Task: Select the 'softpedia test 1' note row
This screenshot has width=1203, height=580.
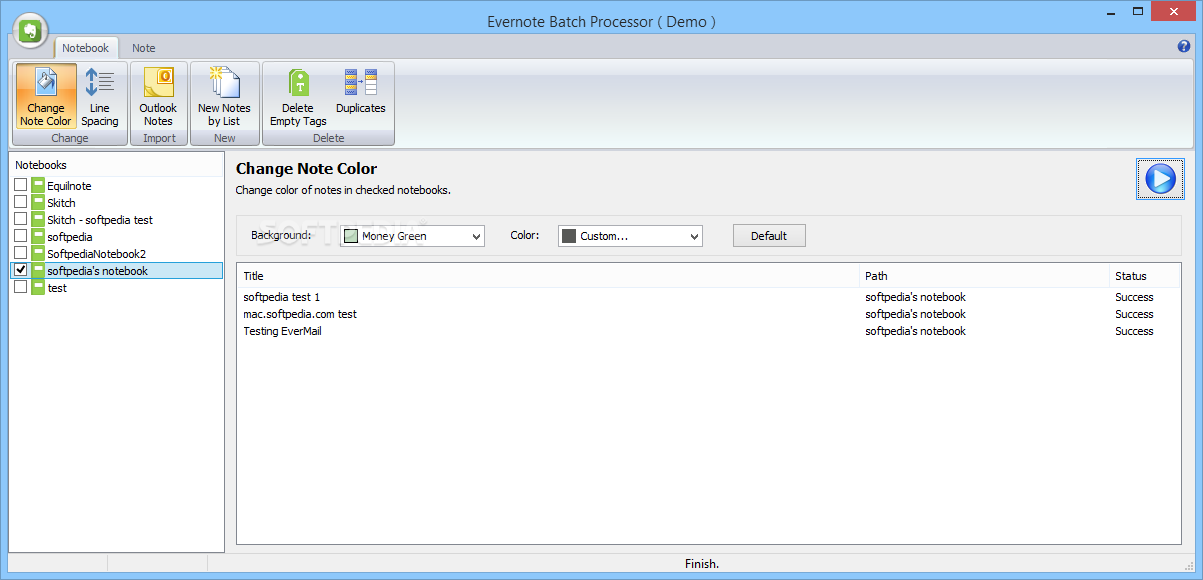Action: pyautogui.click(x=709, y=297)
